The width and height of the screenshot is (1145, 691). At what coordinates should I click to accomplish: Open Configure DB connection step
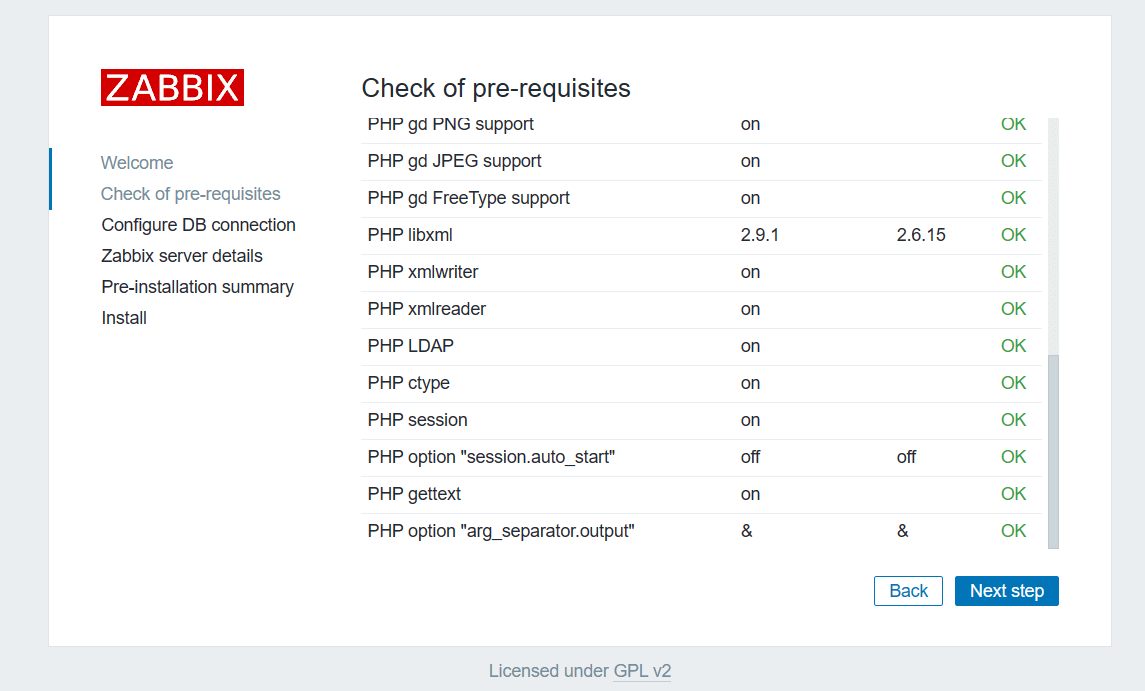199,225
